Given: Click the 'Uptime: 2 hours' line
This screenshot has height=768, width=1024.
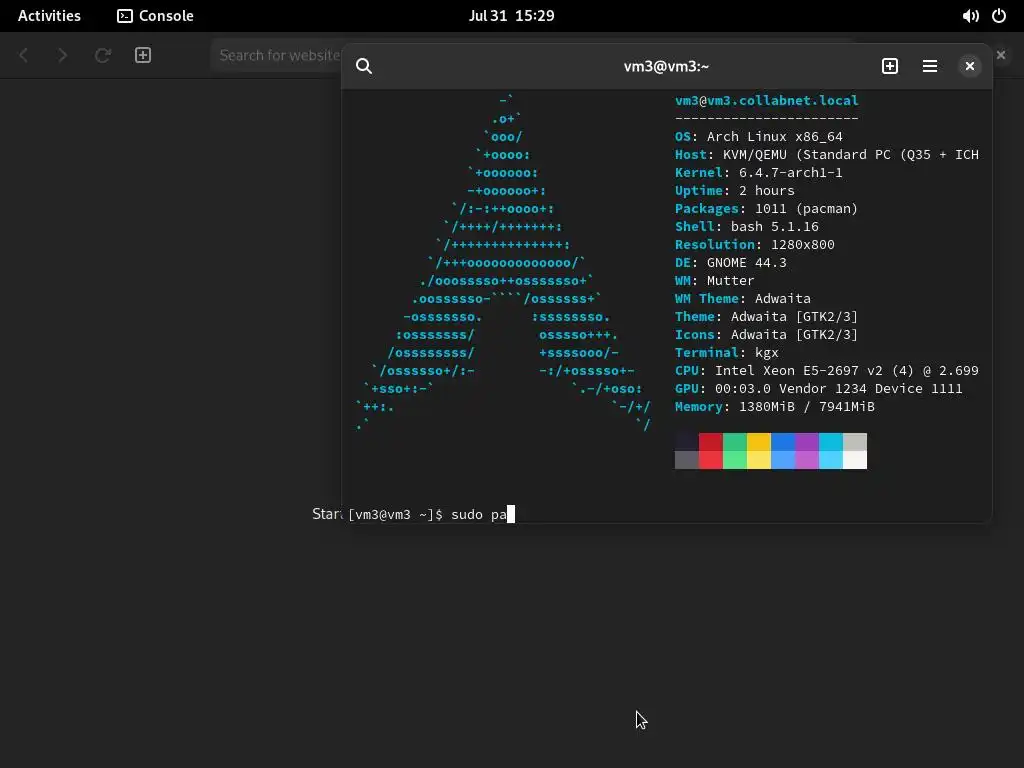Looking at the screenshot, I should (735, 191).
